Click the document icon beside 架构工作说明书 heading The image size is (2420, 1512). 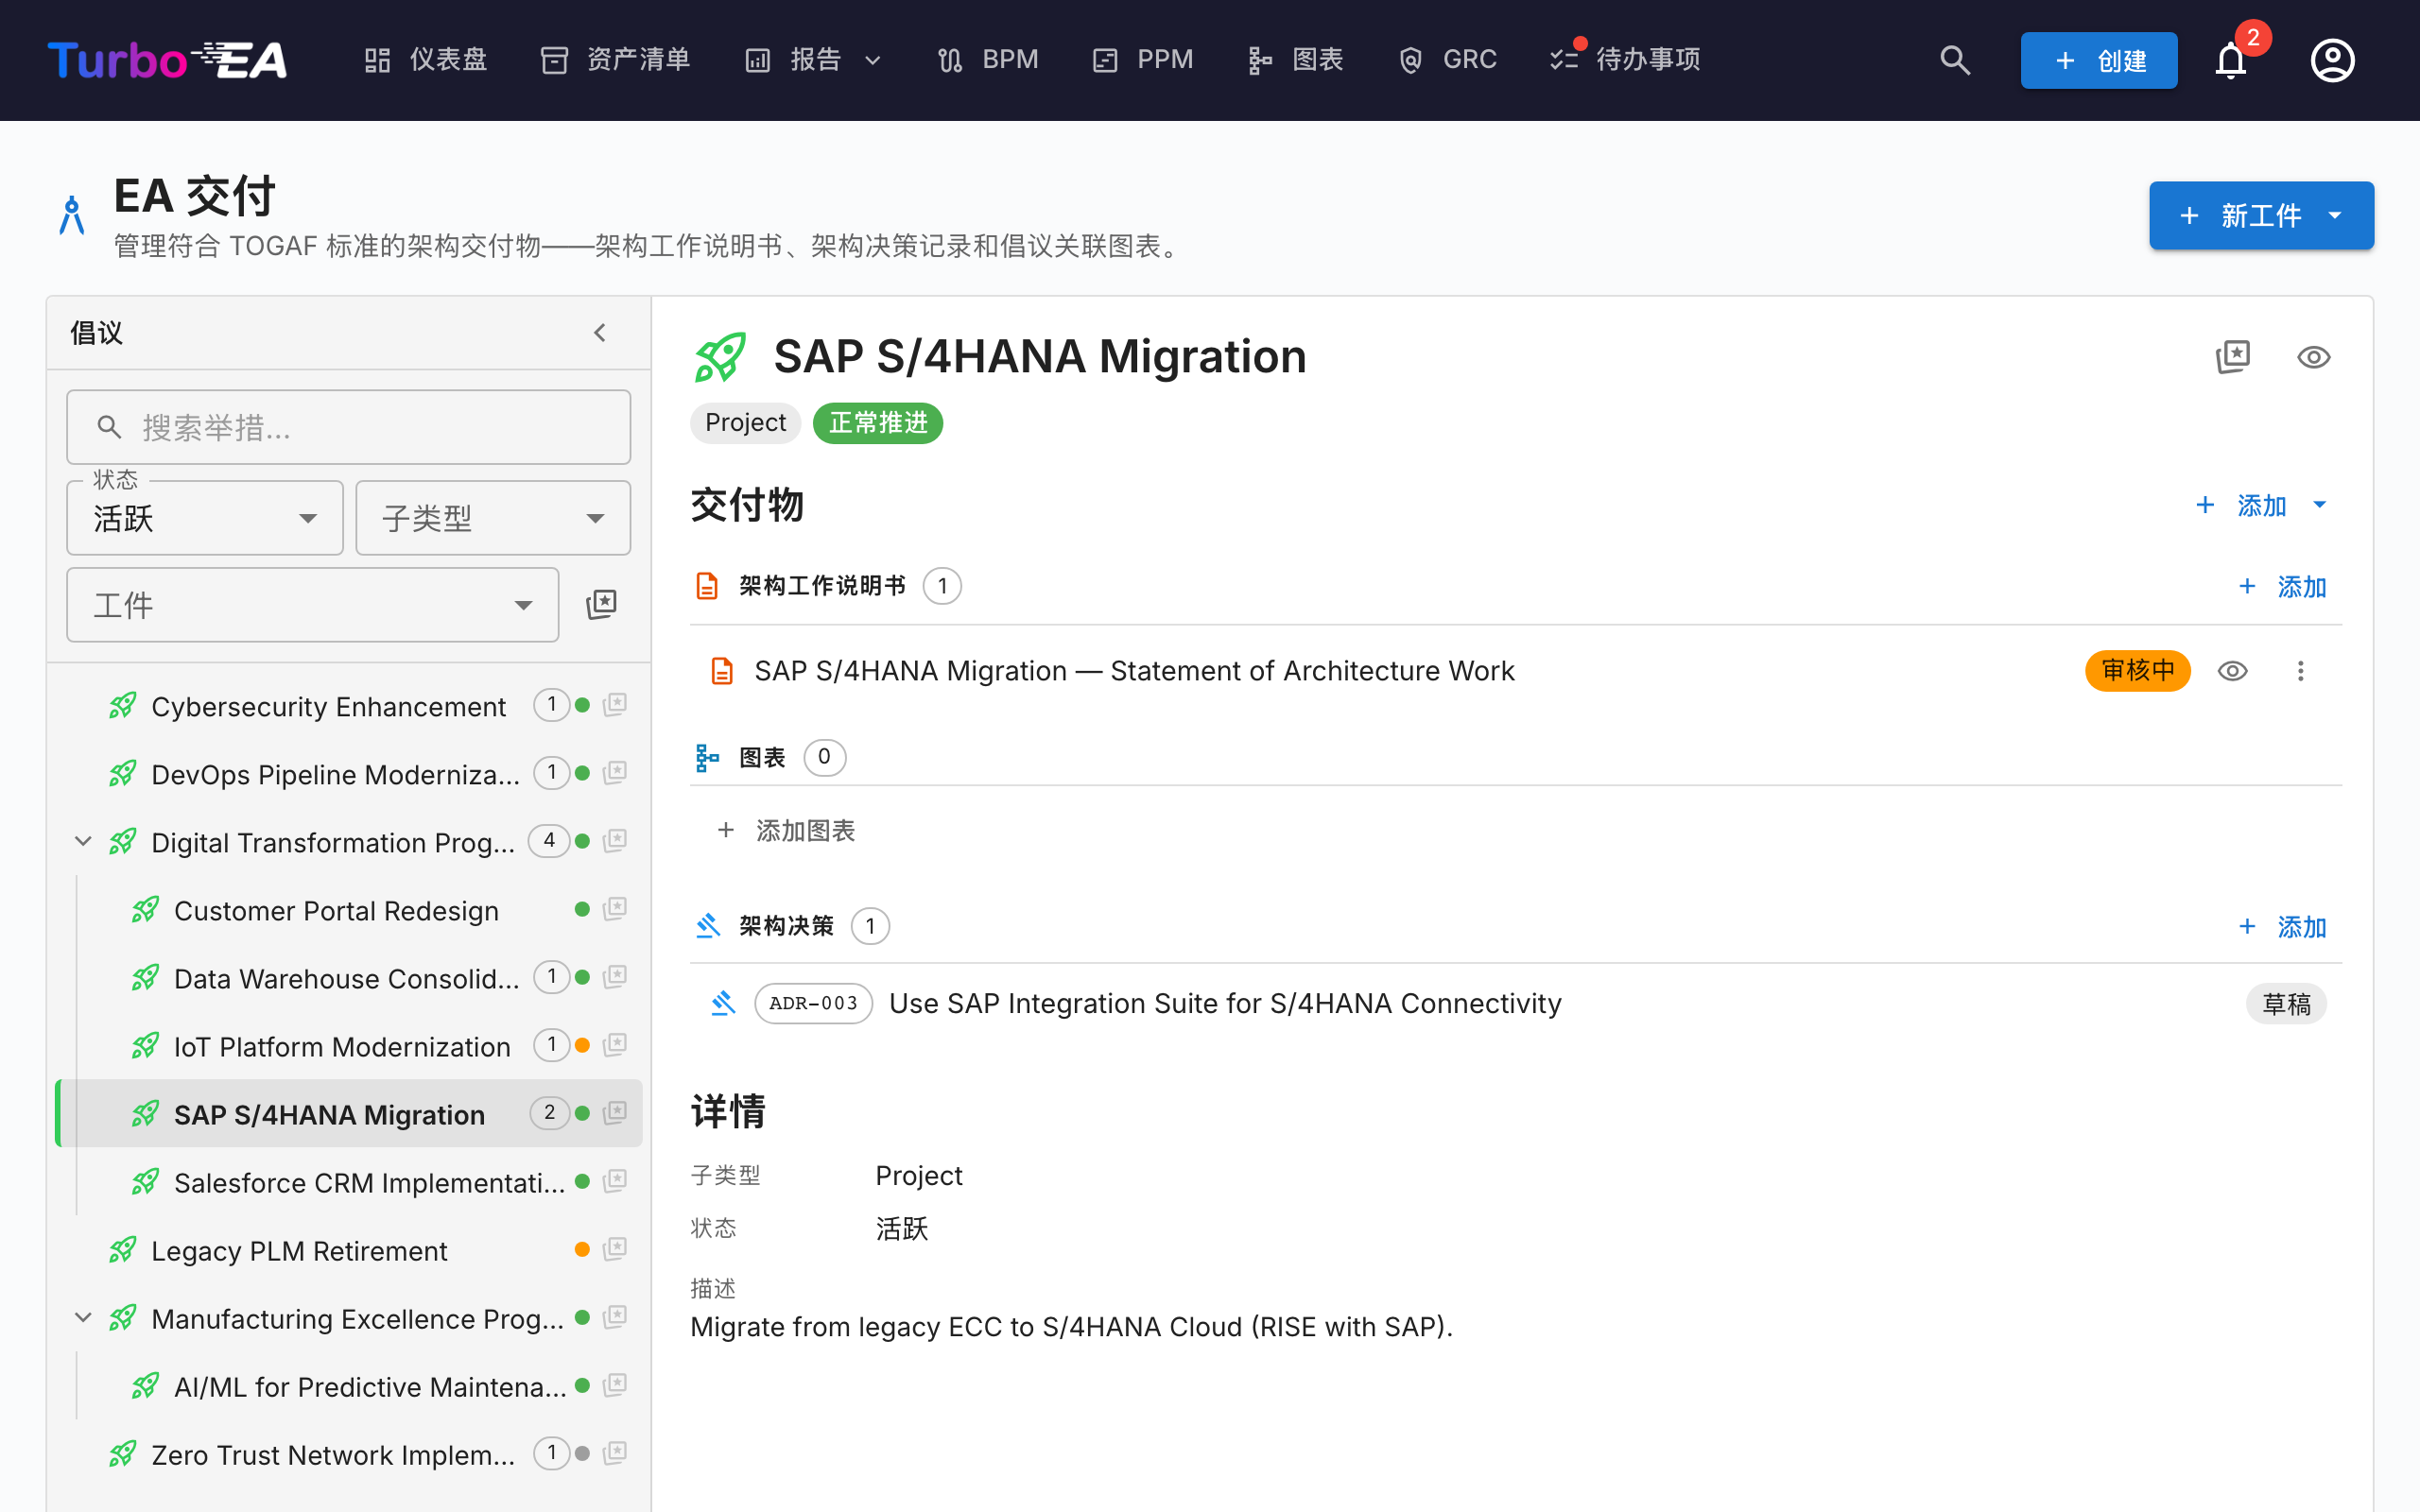(x=707, y=586)
